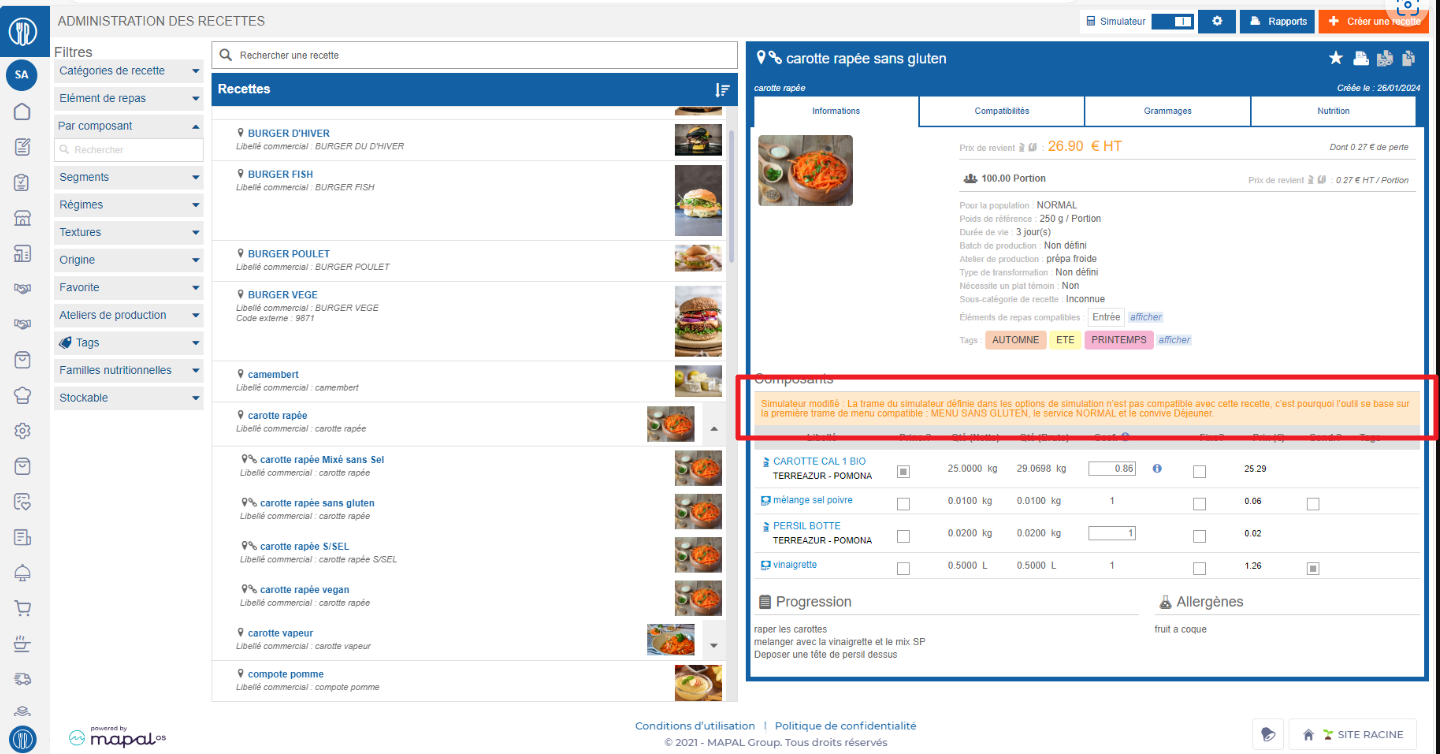Mark recipe as favorite with star icon
This screenshot has width=1440, height=754.
[1336, 58]
